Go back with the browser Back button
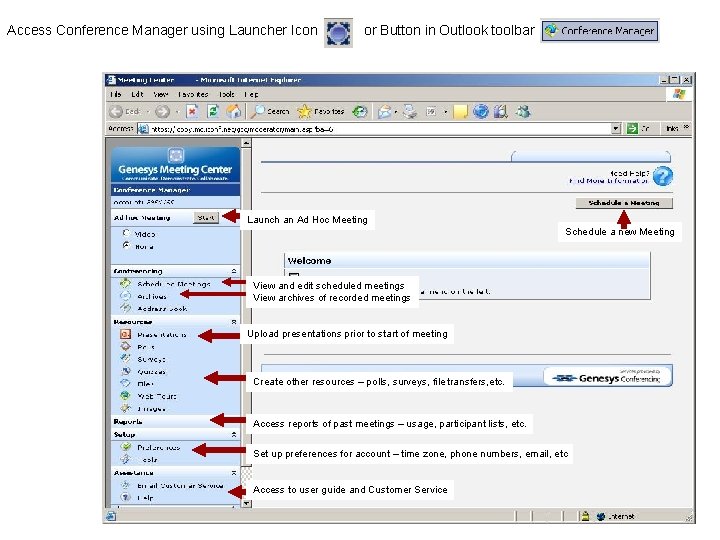Screen dimensions: 720x540 click(x=125, y=111)
